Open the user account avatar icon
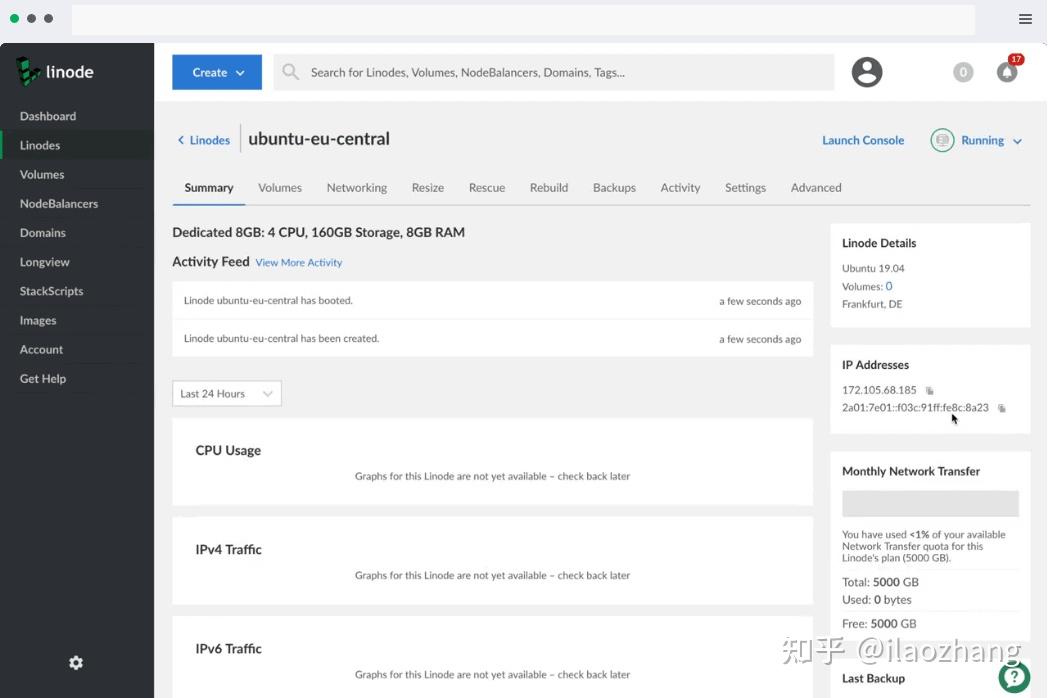Image resolution: width=1048 pixels, height=698 pixels. [x=866, y=71]
